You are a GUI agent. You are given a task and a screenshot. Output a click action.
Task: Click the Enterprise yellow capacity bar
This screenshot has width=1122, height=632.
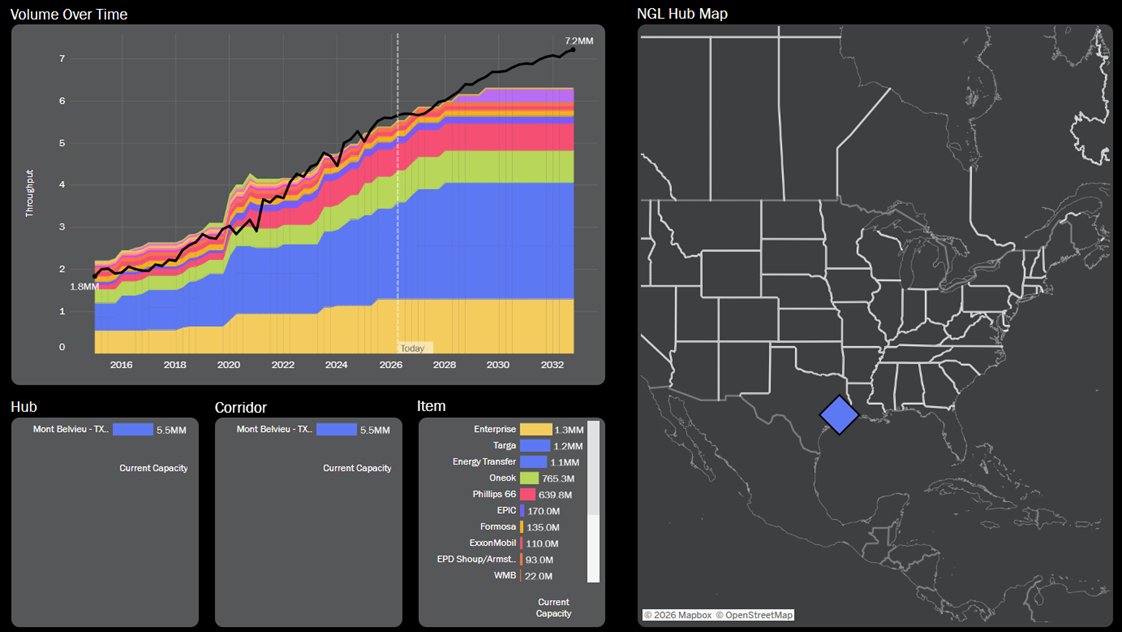(x=536, y=429)
